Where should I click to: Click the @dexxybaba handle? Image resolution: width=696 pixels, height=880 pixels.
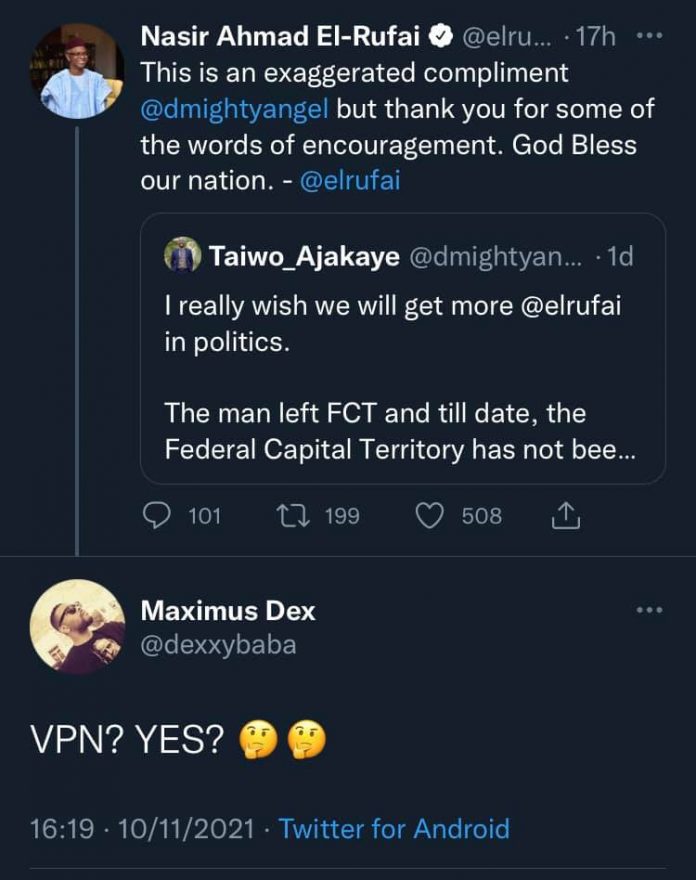(218, 645)
